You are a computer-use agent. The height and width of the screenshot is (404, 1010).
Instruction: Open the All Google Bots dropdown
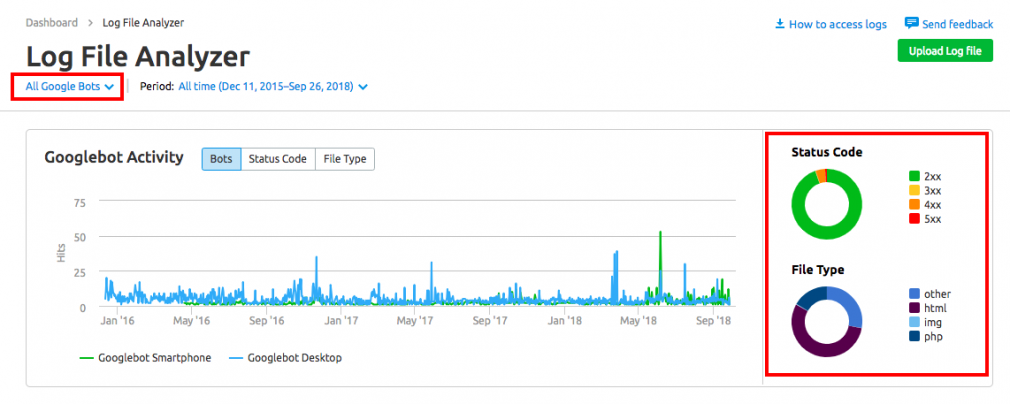pos(68,87)
